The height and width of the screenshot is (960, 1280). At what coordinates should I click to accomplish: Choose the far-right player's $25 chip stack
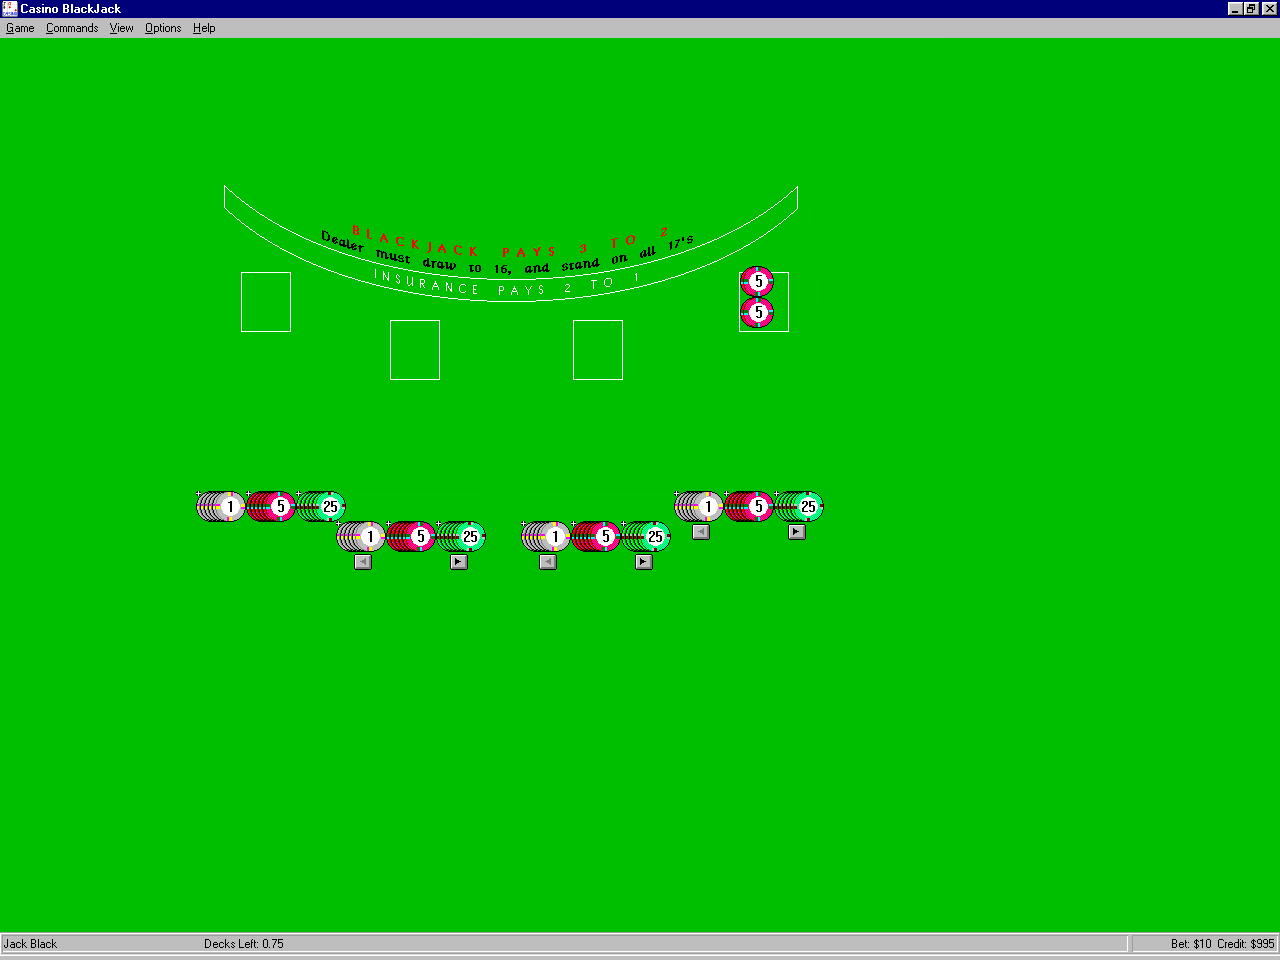pyautogui.click(x=799, y=507)
